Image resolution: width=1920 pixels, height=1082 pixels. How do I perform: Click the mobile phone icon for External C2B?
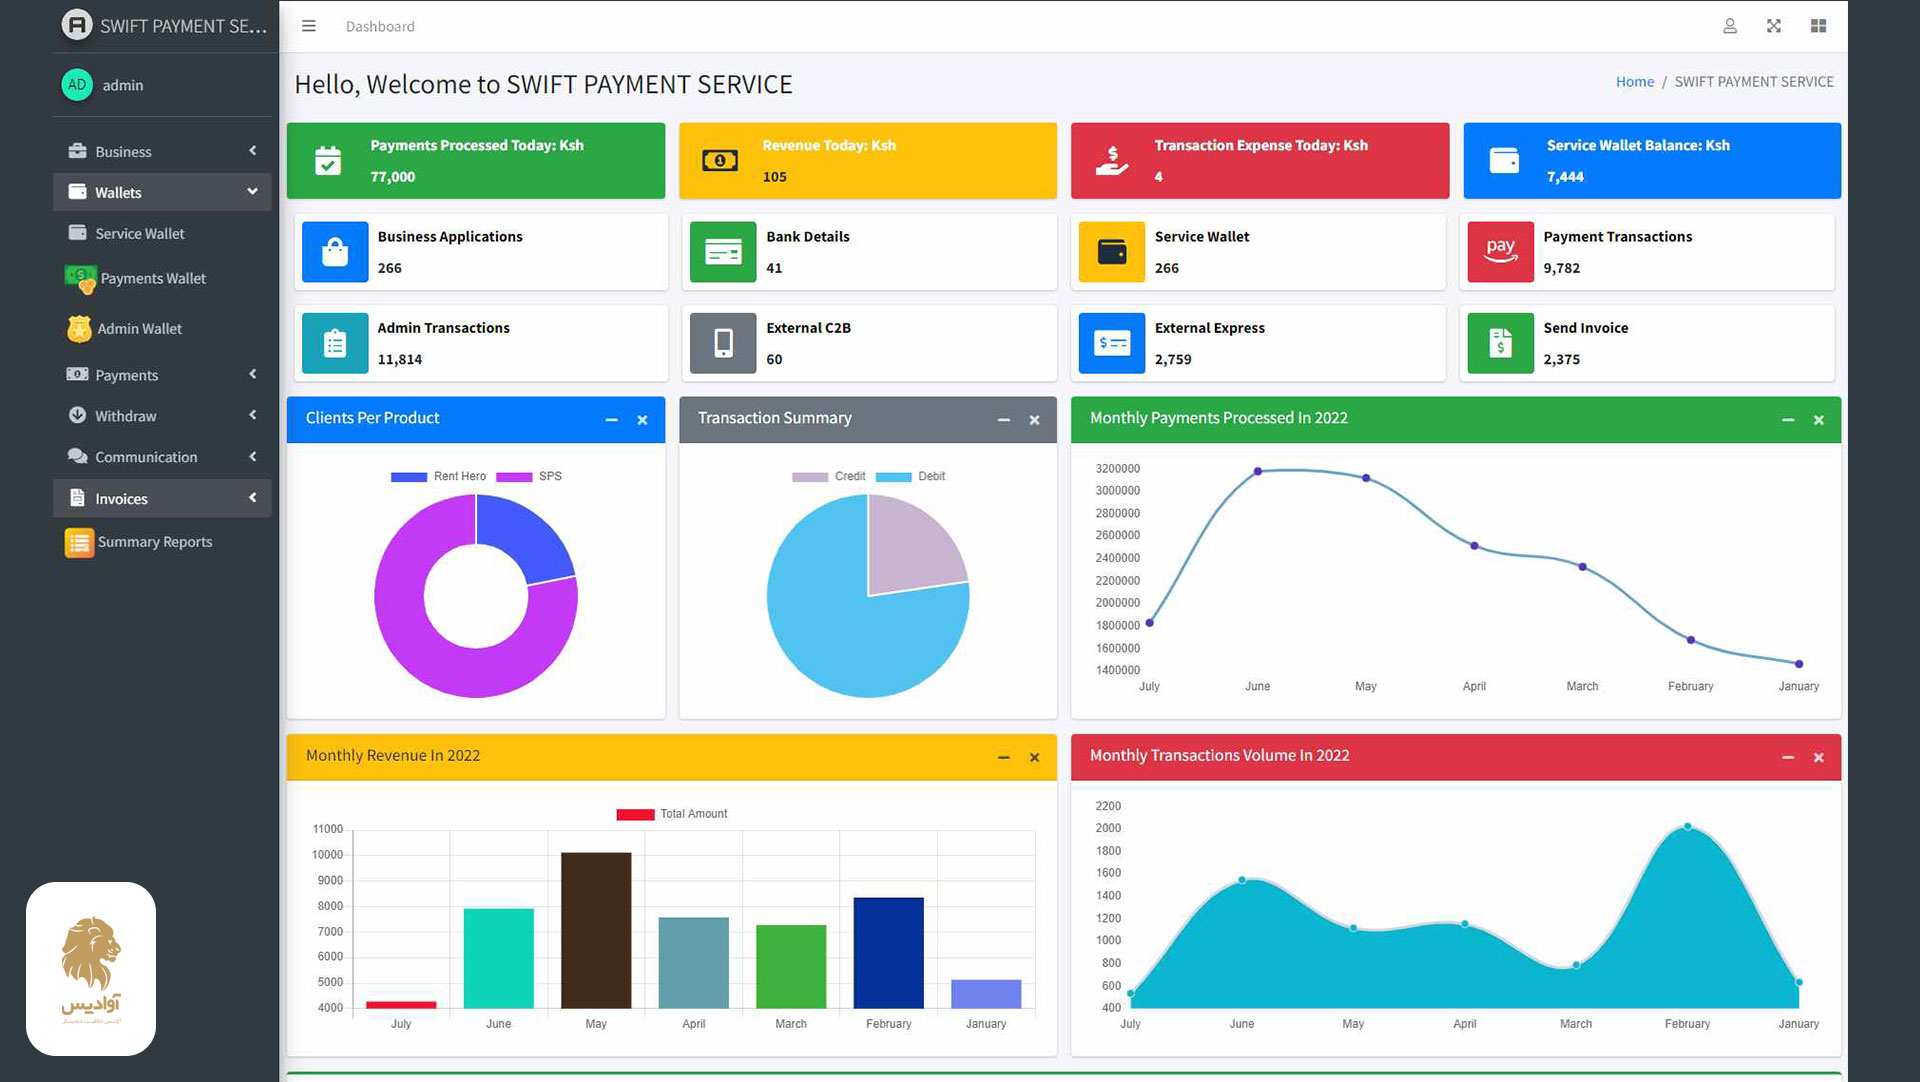point(723,343)
